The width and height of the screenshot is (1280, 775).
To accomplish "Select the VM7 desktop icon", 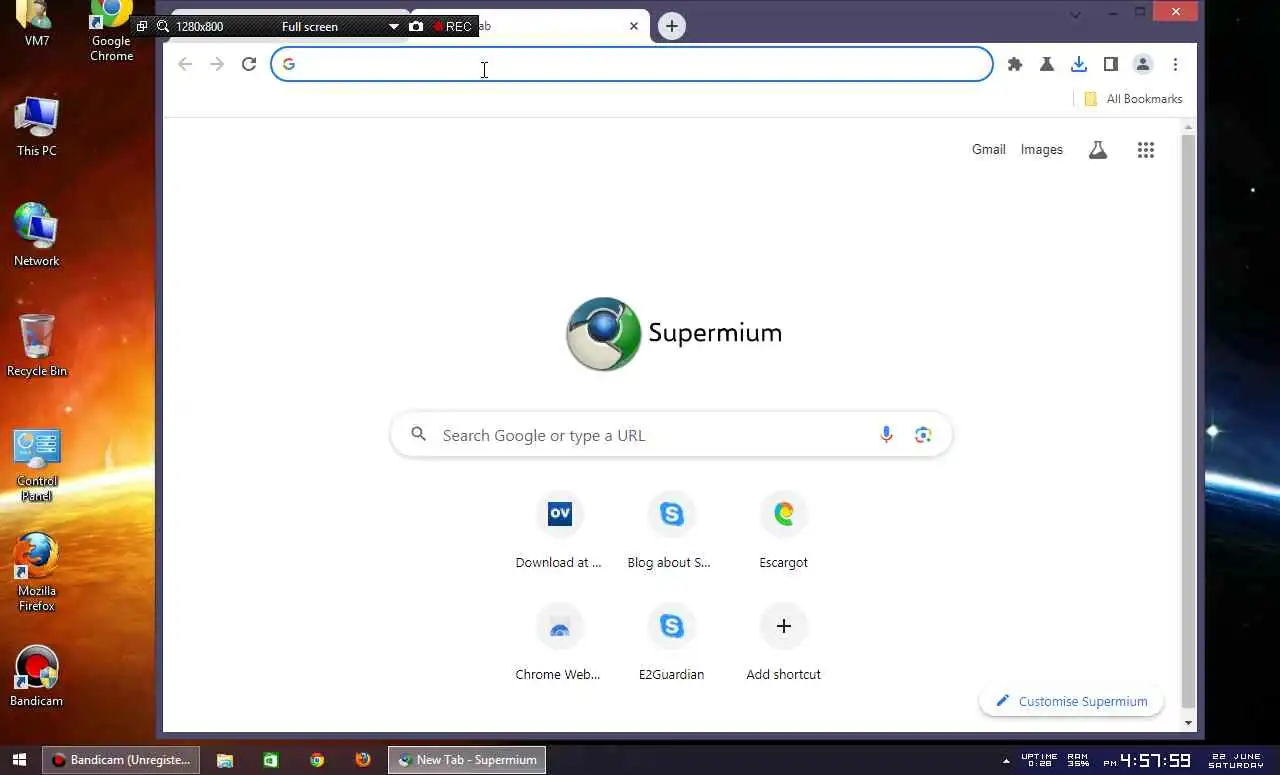I will 37,24.
